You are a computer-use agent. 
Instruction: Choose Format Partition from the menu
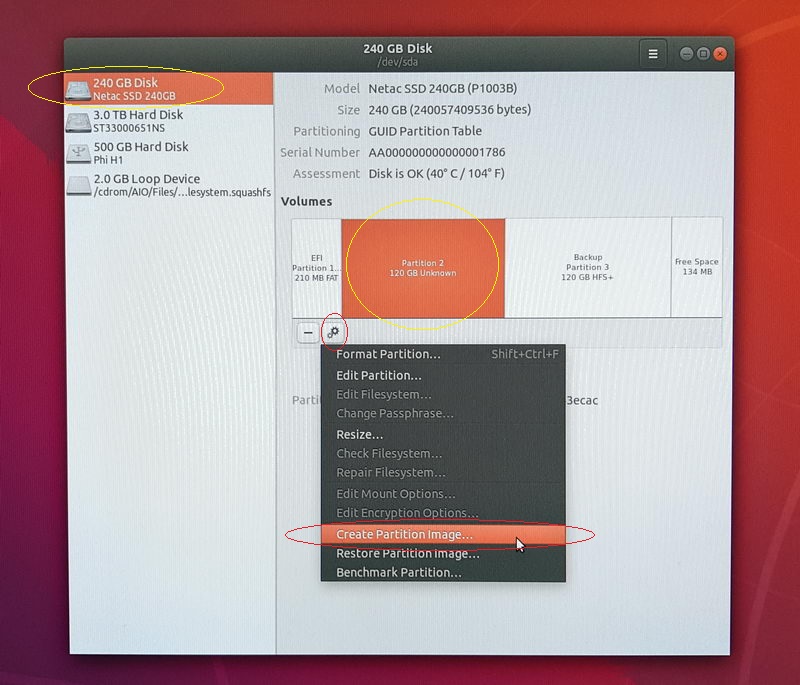tap(443, 354)
